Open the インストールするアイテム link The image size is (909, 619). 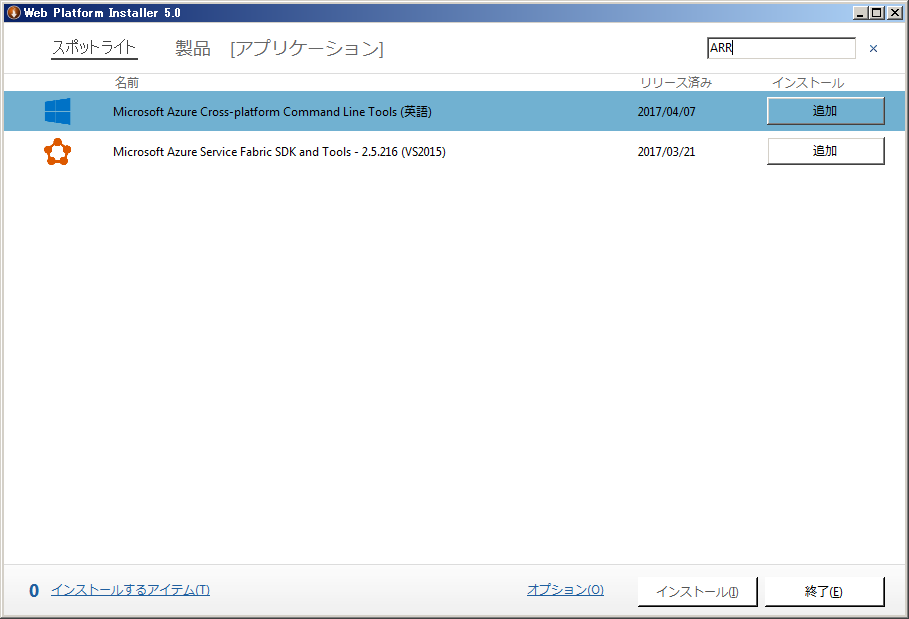pos(130,590)
